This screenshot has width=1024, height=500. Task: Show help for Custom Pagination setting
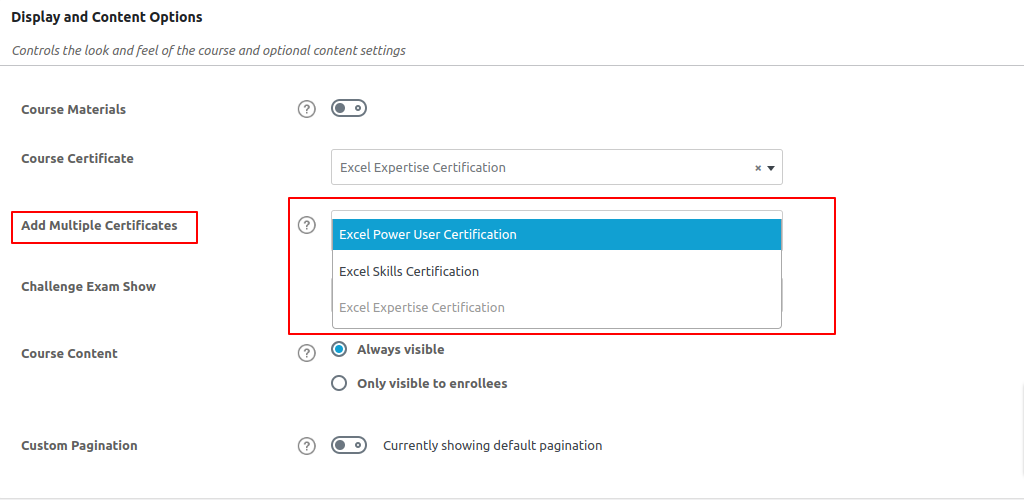pyautogui.click(x=307, y=446)
